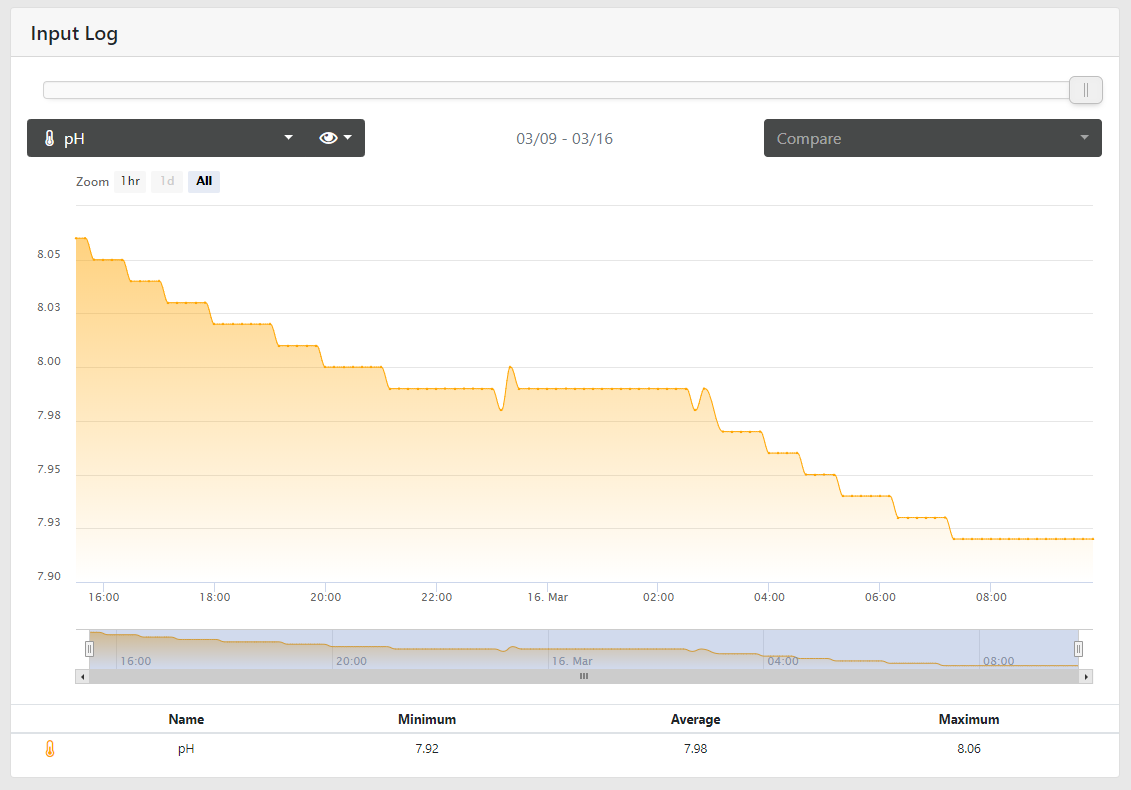Set zoom to 1hr

tap(131, 181)
